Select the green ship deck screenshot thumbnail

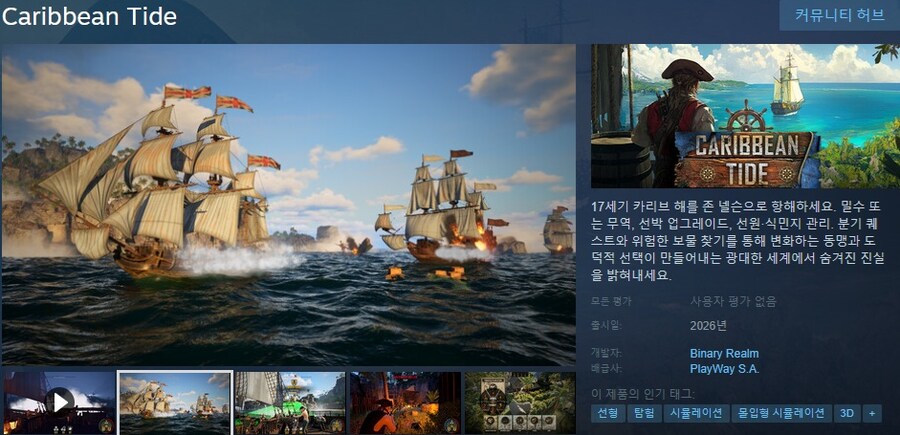coord(290,403)
